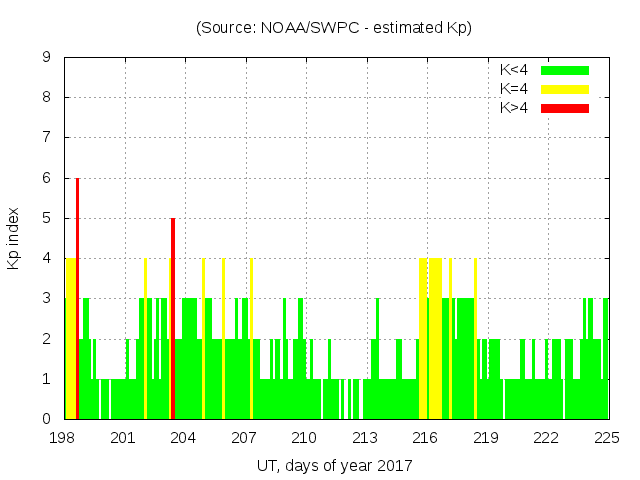
Task: Select the 198 tick on the x-axis
Action: (x=64, y=438)
